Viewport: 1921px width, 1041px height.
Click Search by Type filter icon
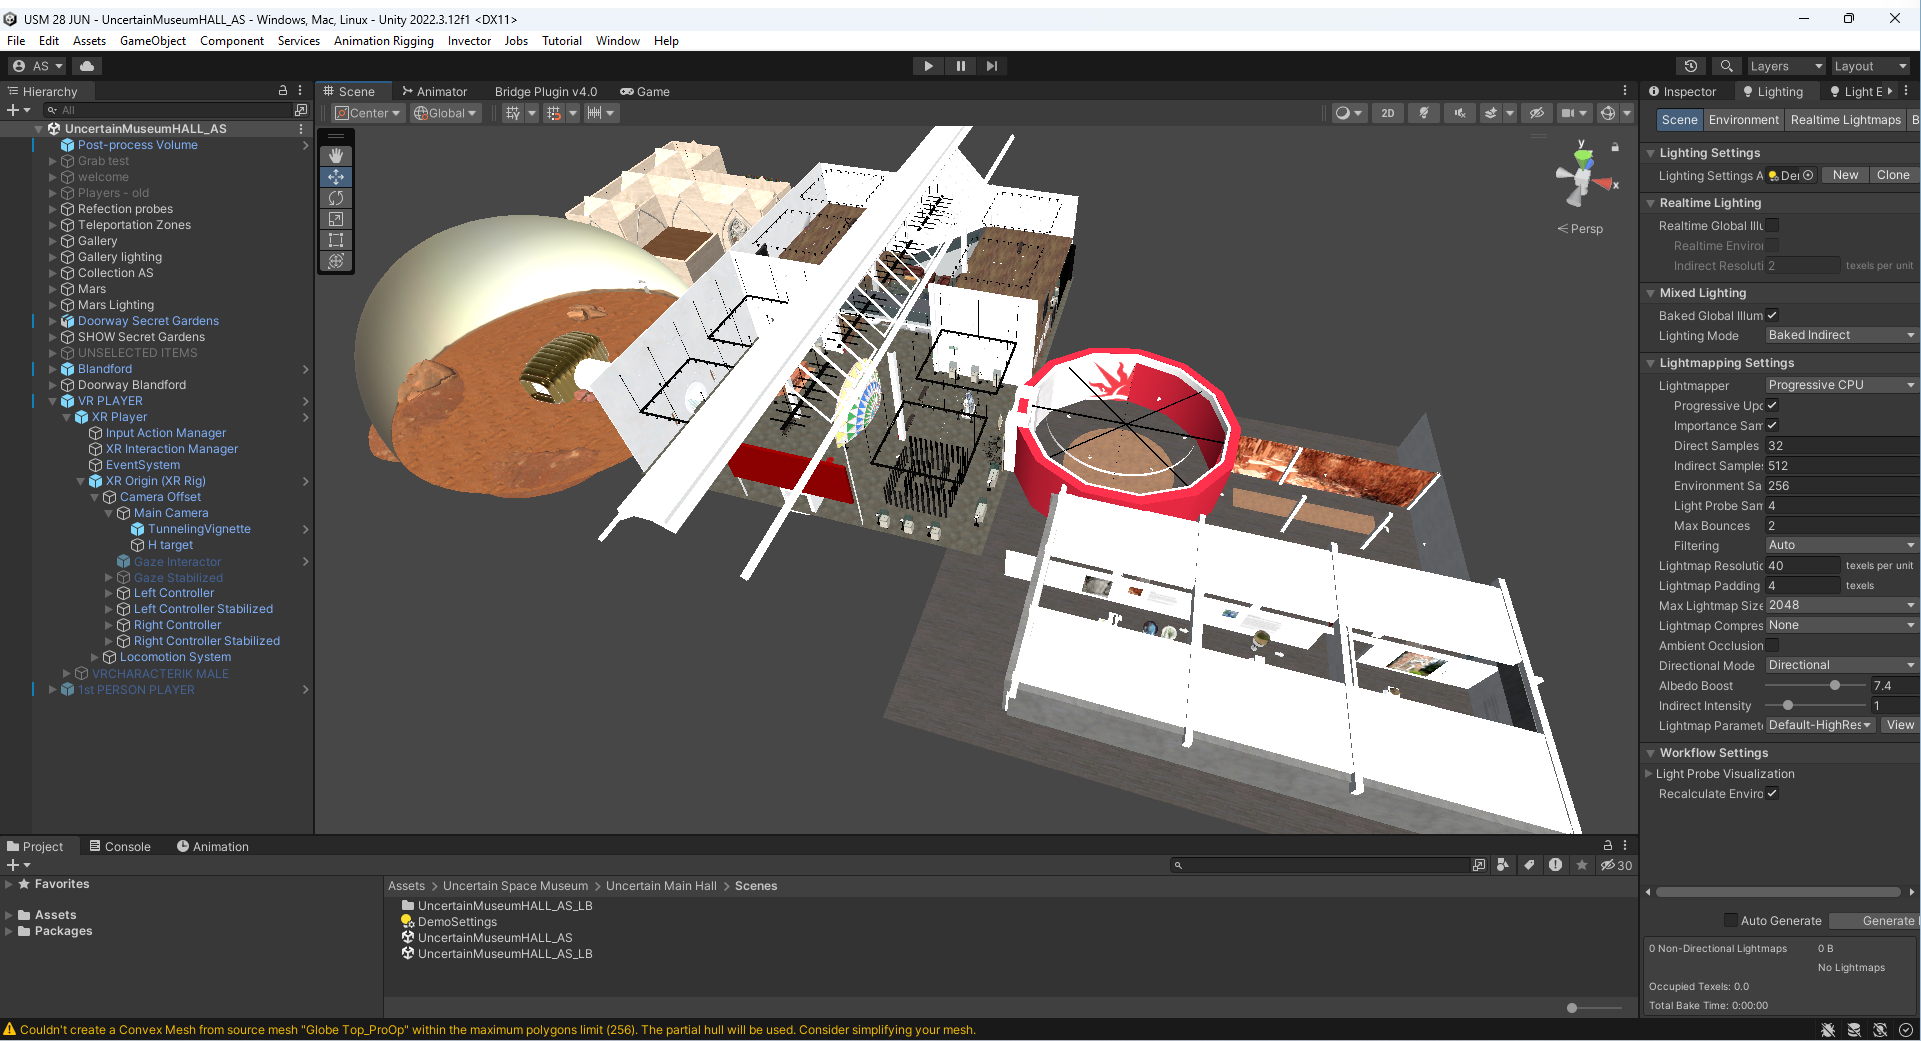coord(1503,865)
